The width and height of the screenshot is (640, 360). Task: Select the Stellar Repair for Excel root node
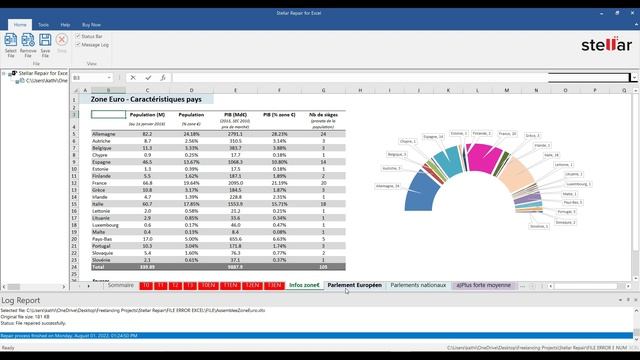tap(39, 73)
